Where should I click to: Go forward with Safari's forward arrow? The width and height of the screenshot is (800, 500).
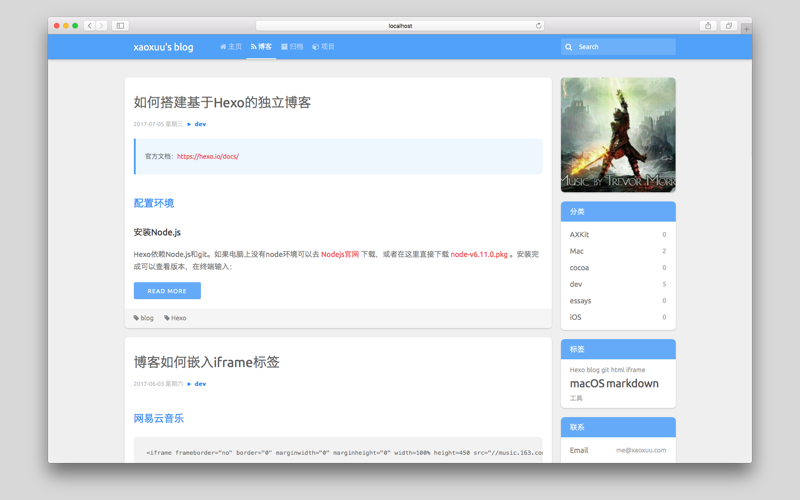click(x=102, y=26)
